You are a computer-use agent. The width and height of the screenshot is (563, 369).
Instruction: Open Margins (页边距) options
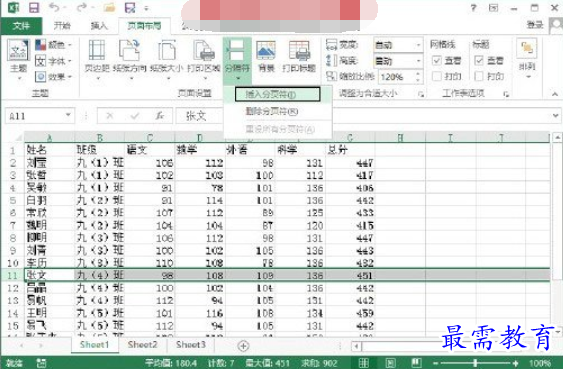coord(97,59)
